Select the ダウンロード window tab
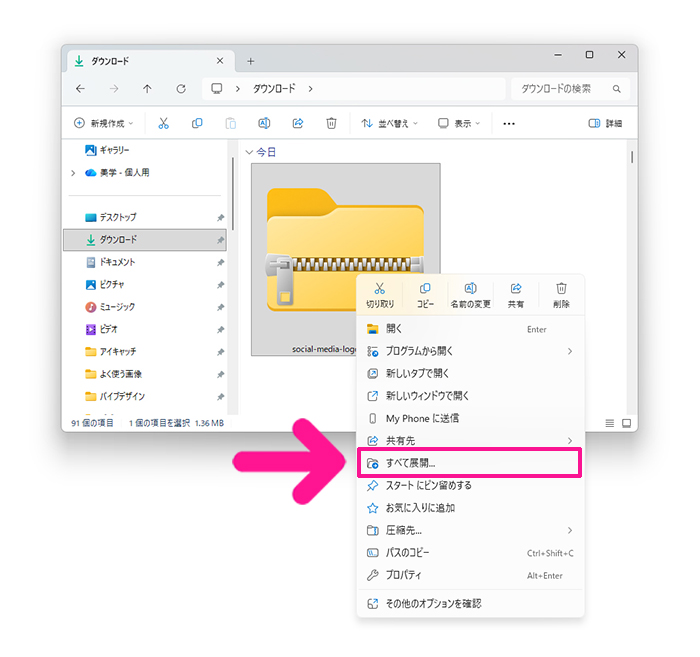The height and width of the screenshot is (657, 700). tap(151, 61)
